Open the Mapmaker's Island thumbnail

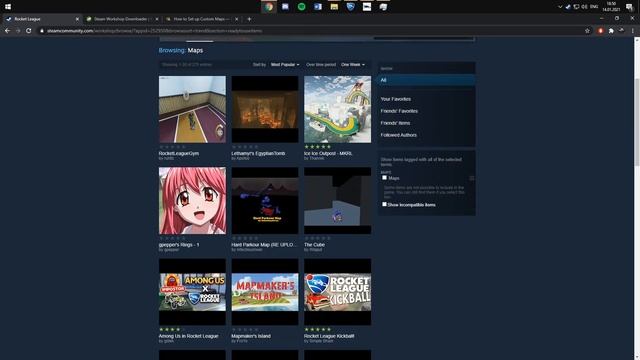pyautogui.click(x=265, y=292)
